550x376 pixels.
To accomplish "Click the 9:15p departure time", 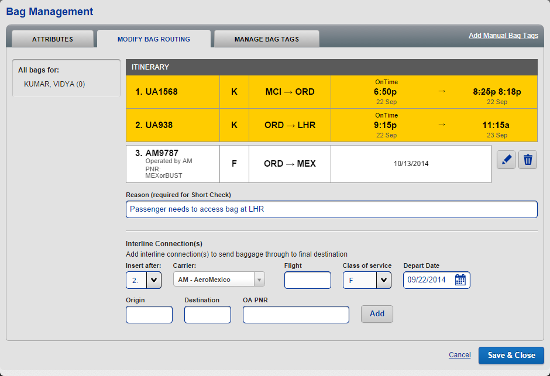I will pos(385,125).
